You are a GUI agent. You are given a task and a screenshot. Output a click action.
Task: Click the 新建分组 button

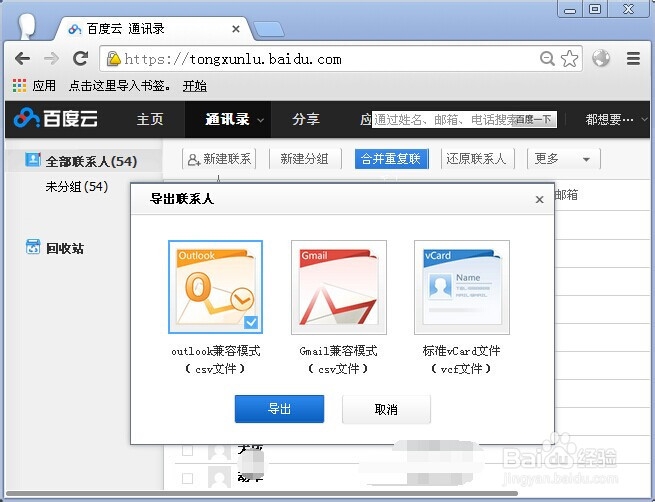pyautogui.click(x=305, y=159)
